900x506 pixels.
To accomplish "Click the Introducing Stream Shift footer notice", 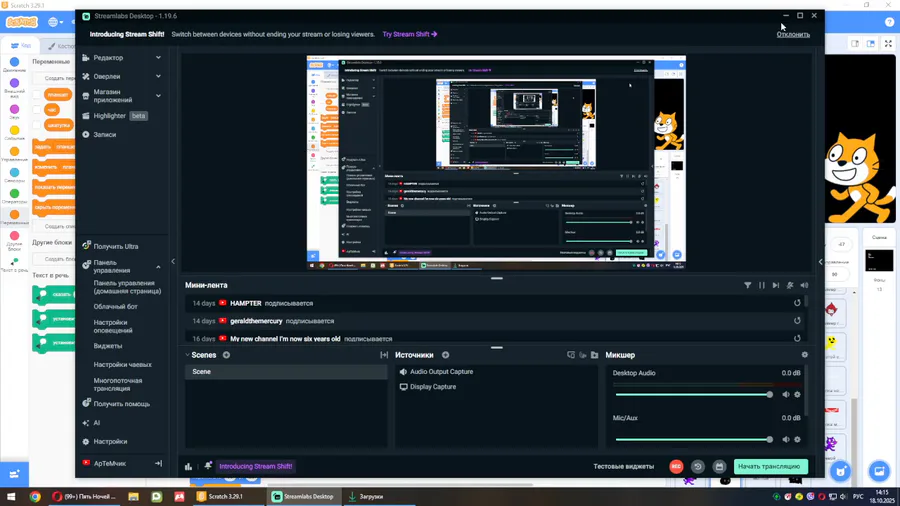I will coord(255,466).
